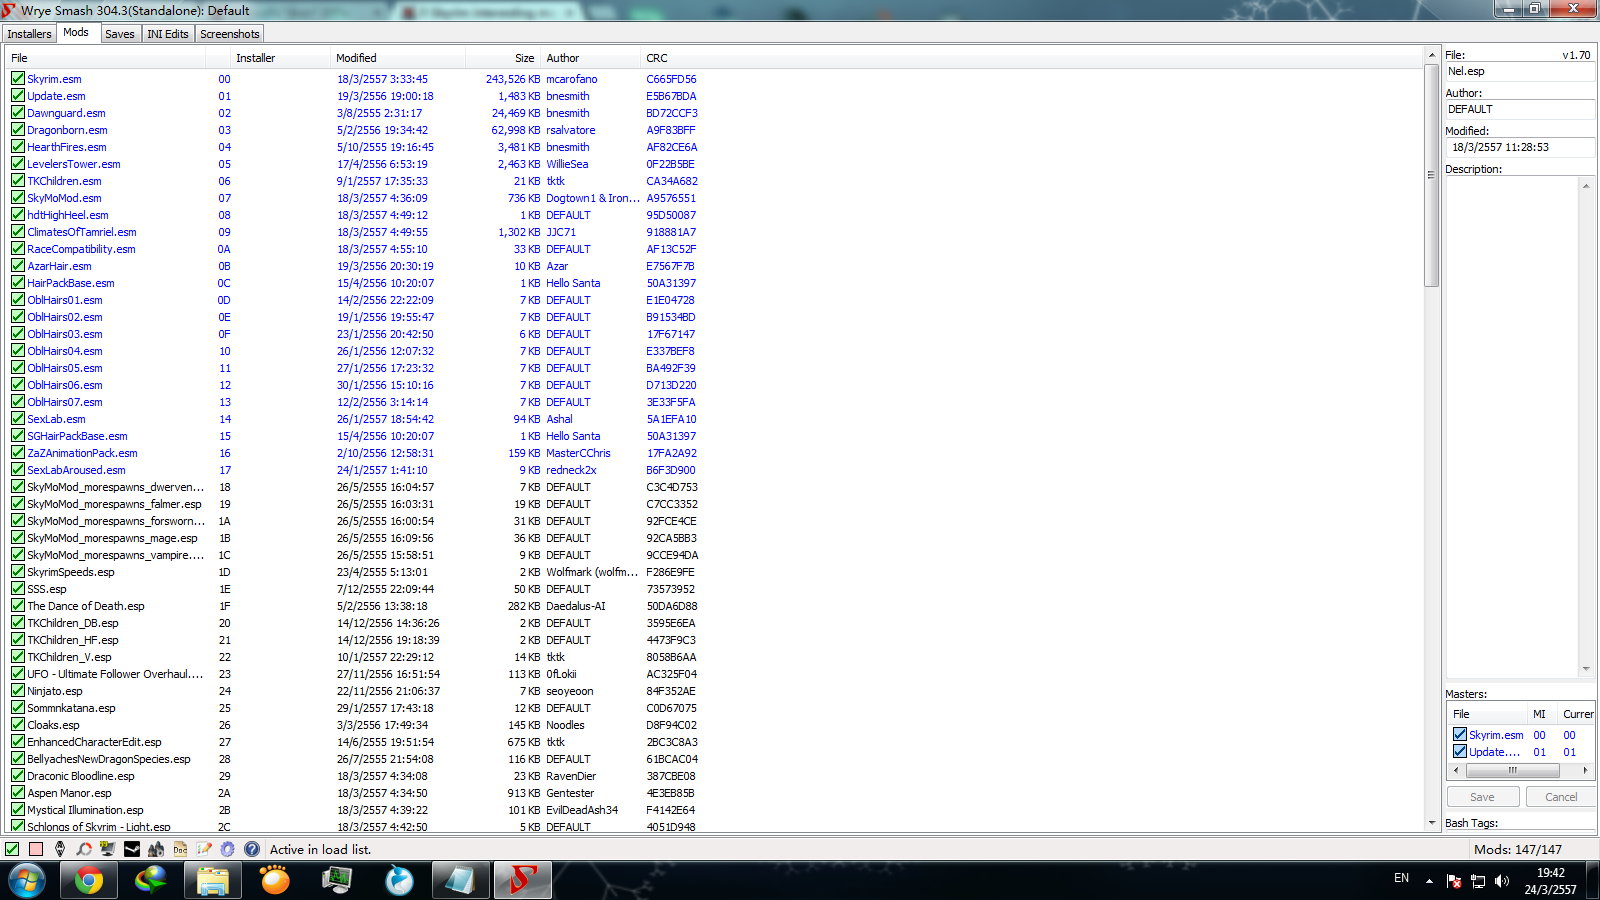Click the Masters horizontal scrollbar thumb
1600x900 pixels.
(1513, 770)
